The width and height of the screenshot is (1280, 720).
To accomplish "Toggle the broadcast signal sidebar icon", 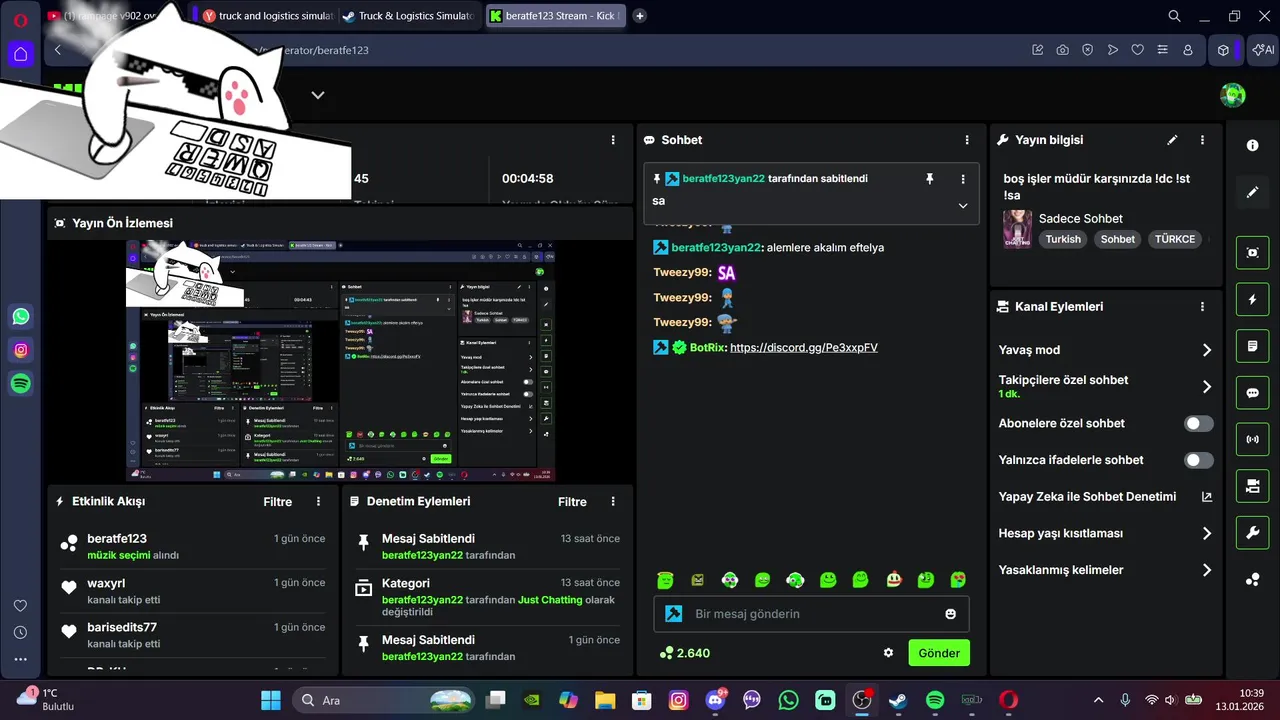I will pyautogui.click(x=1252, y=439).
